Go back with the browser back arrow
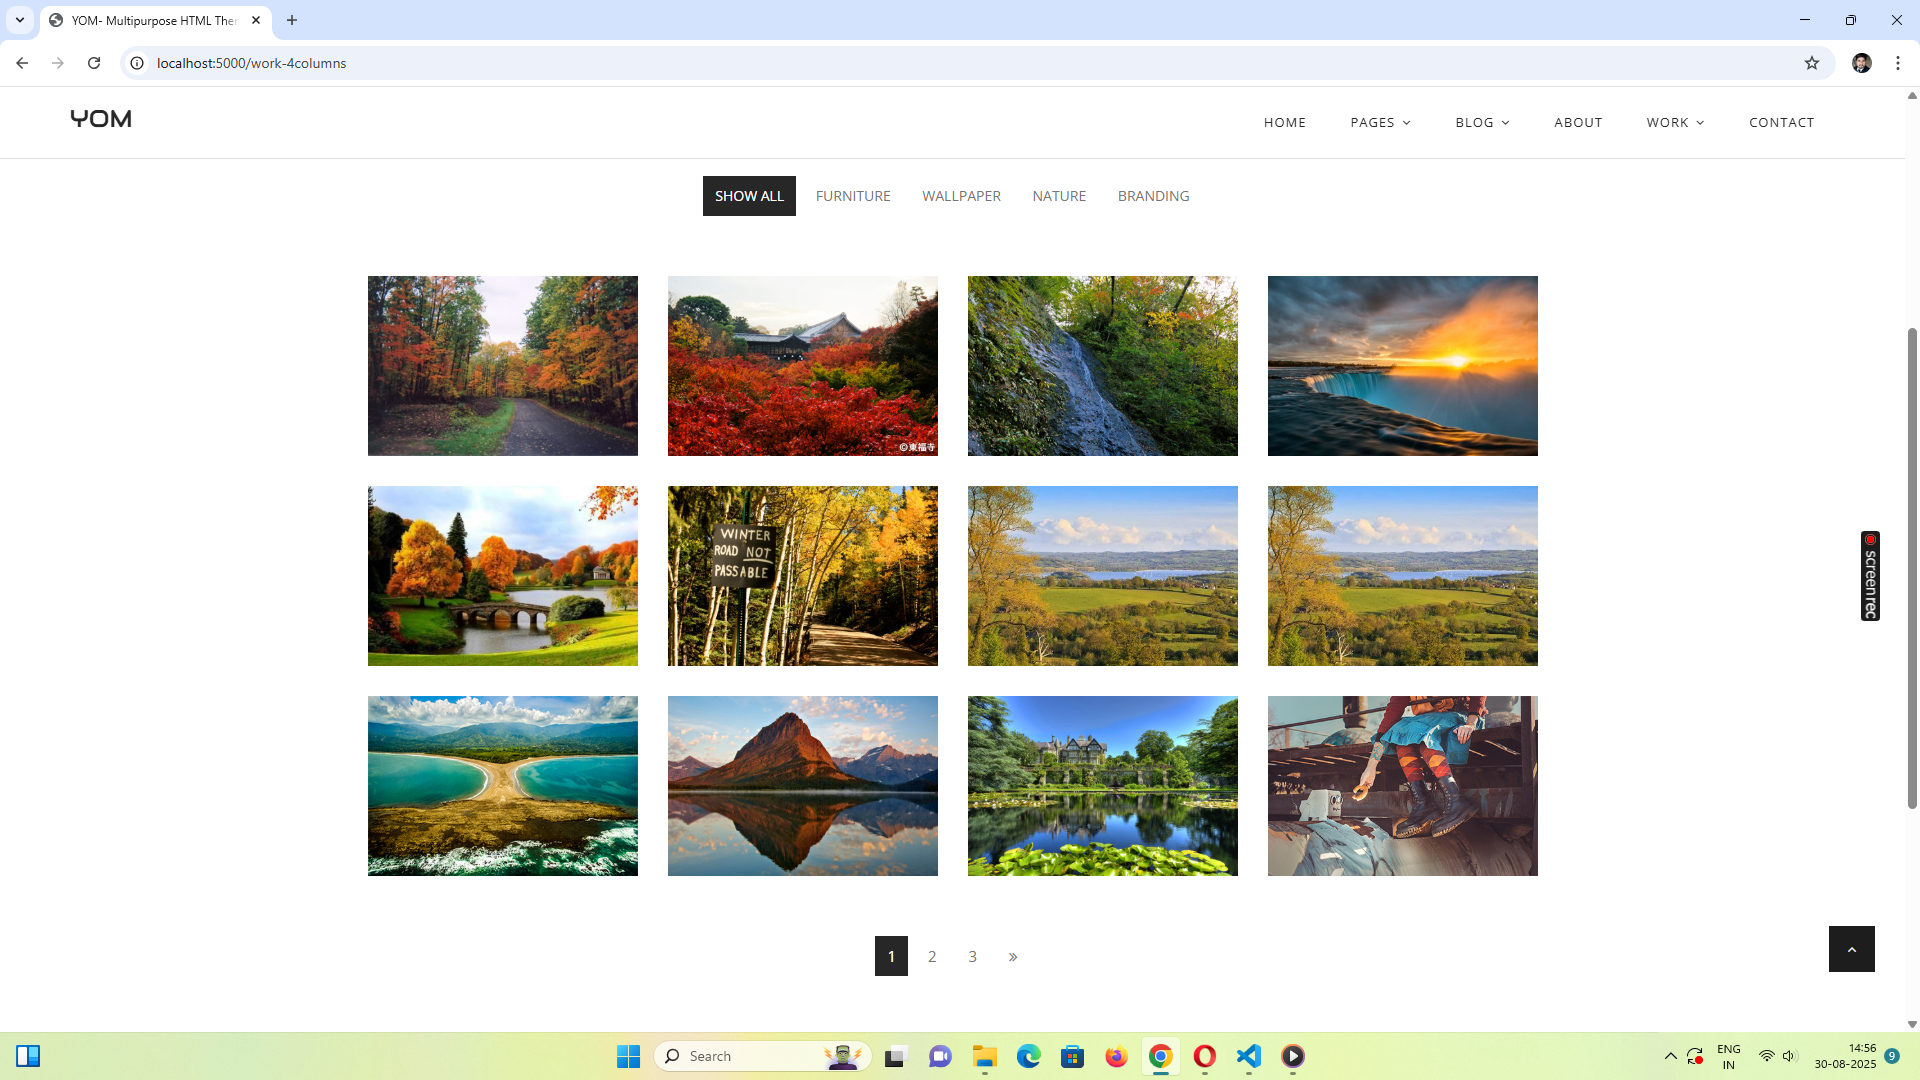This screenshot has height=1080, width=1920. tap(22, 63)
